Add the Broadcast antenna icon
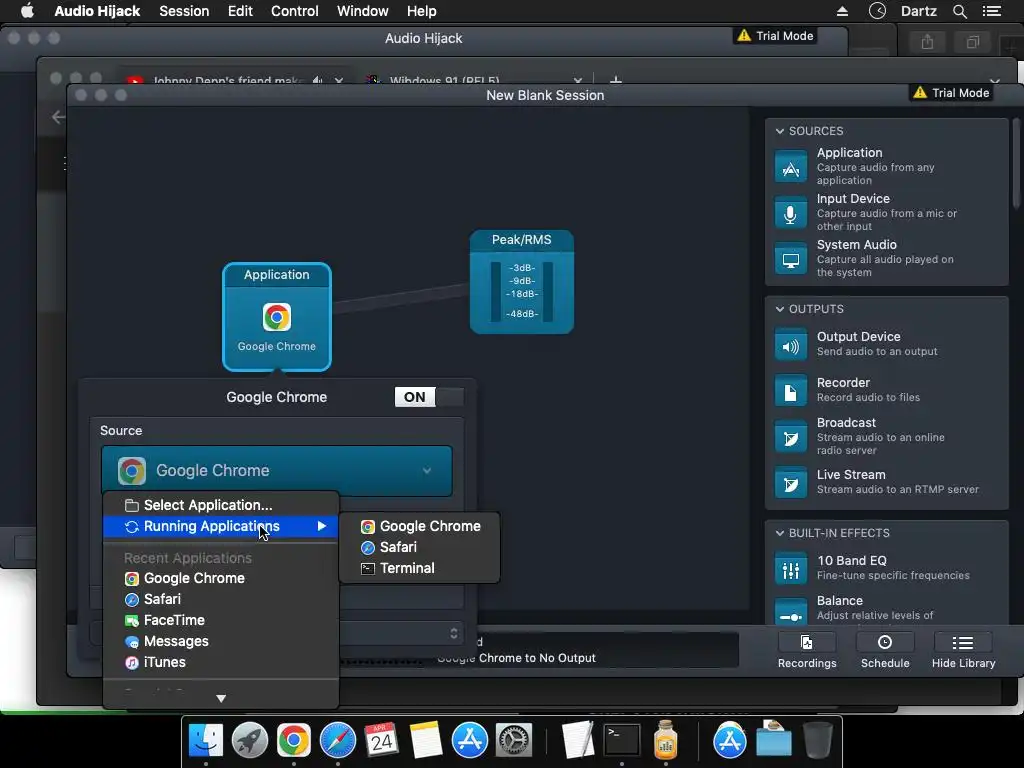Screen dimensions: 1024x768 pos(790,437)
